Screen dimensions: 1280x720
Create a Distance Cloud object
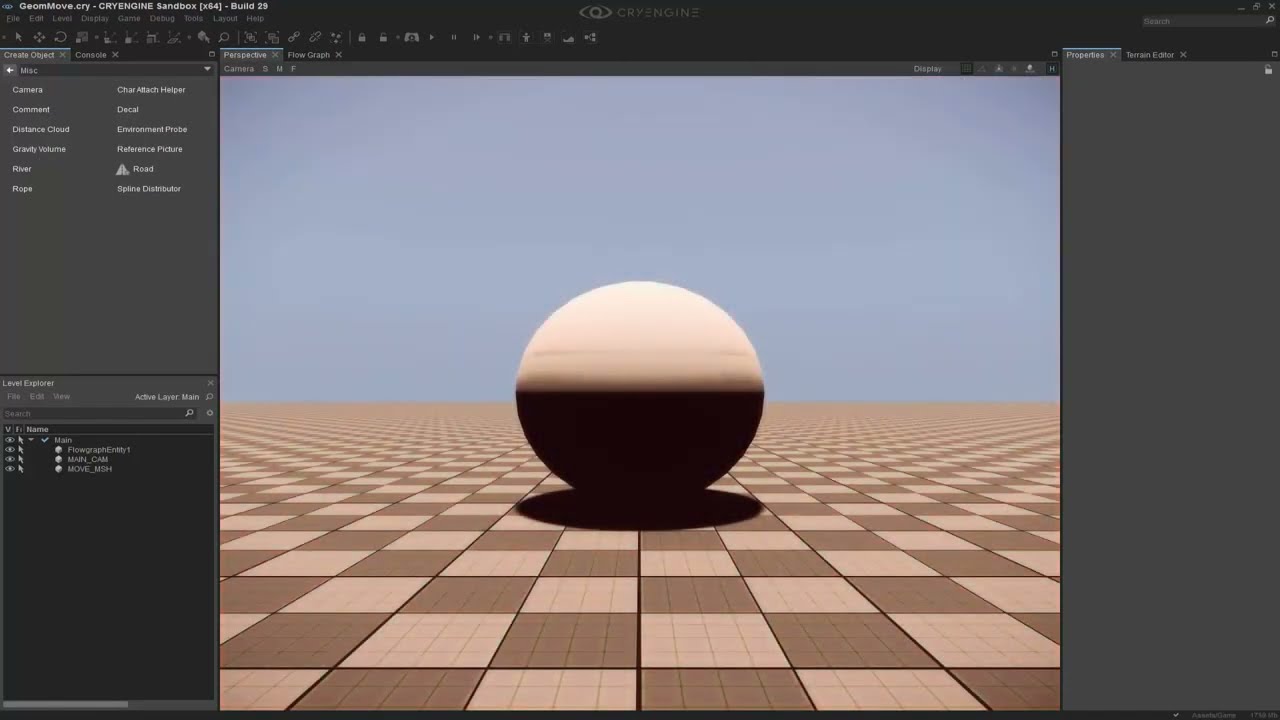(41, 129)
